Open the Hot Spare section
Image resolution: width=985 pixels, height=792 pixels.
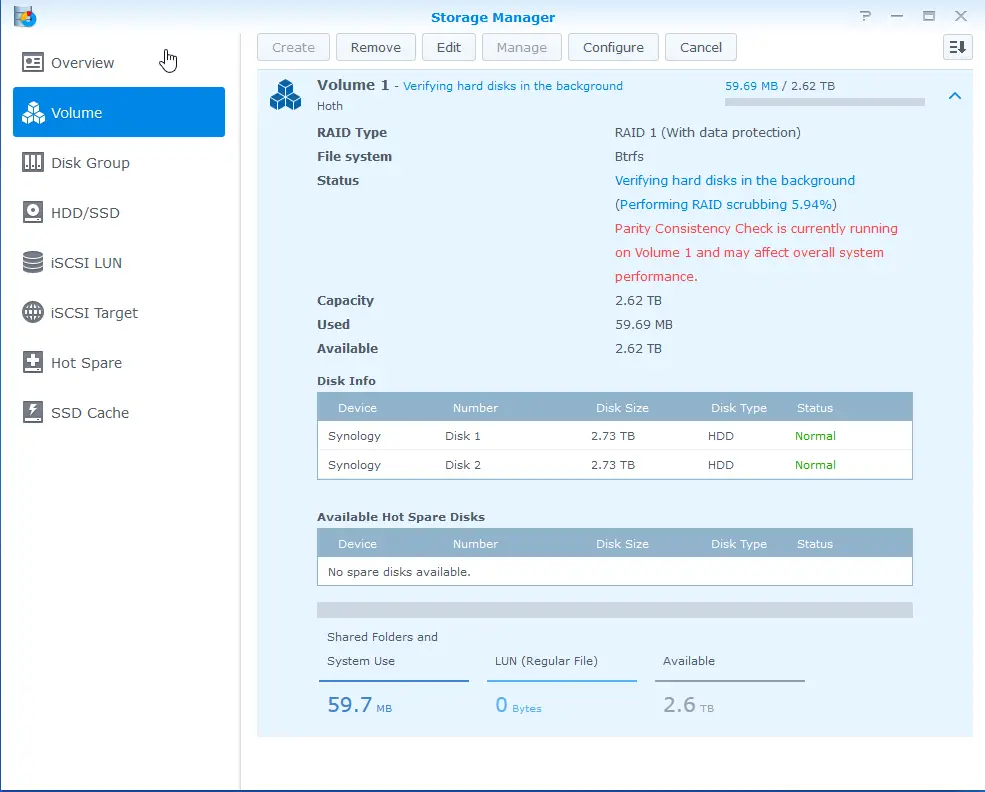[86, 363]
